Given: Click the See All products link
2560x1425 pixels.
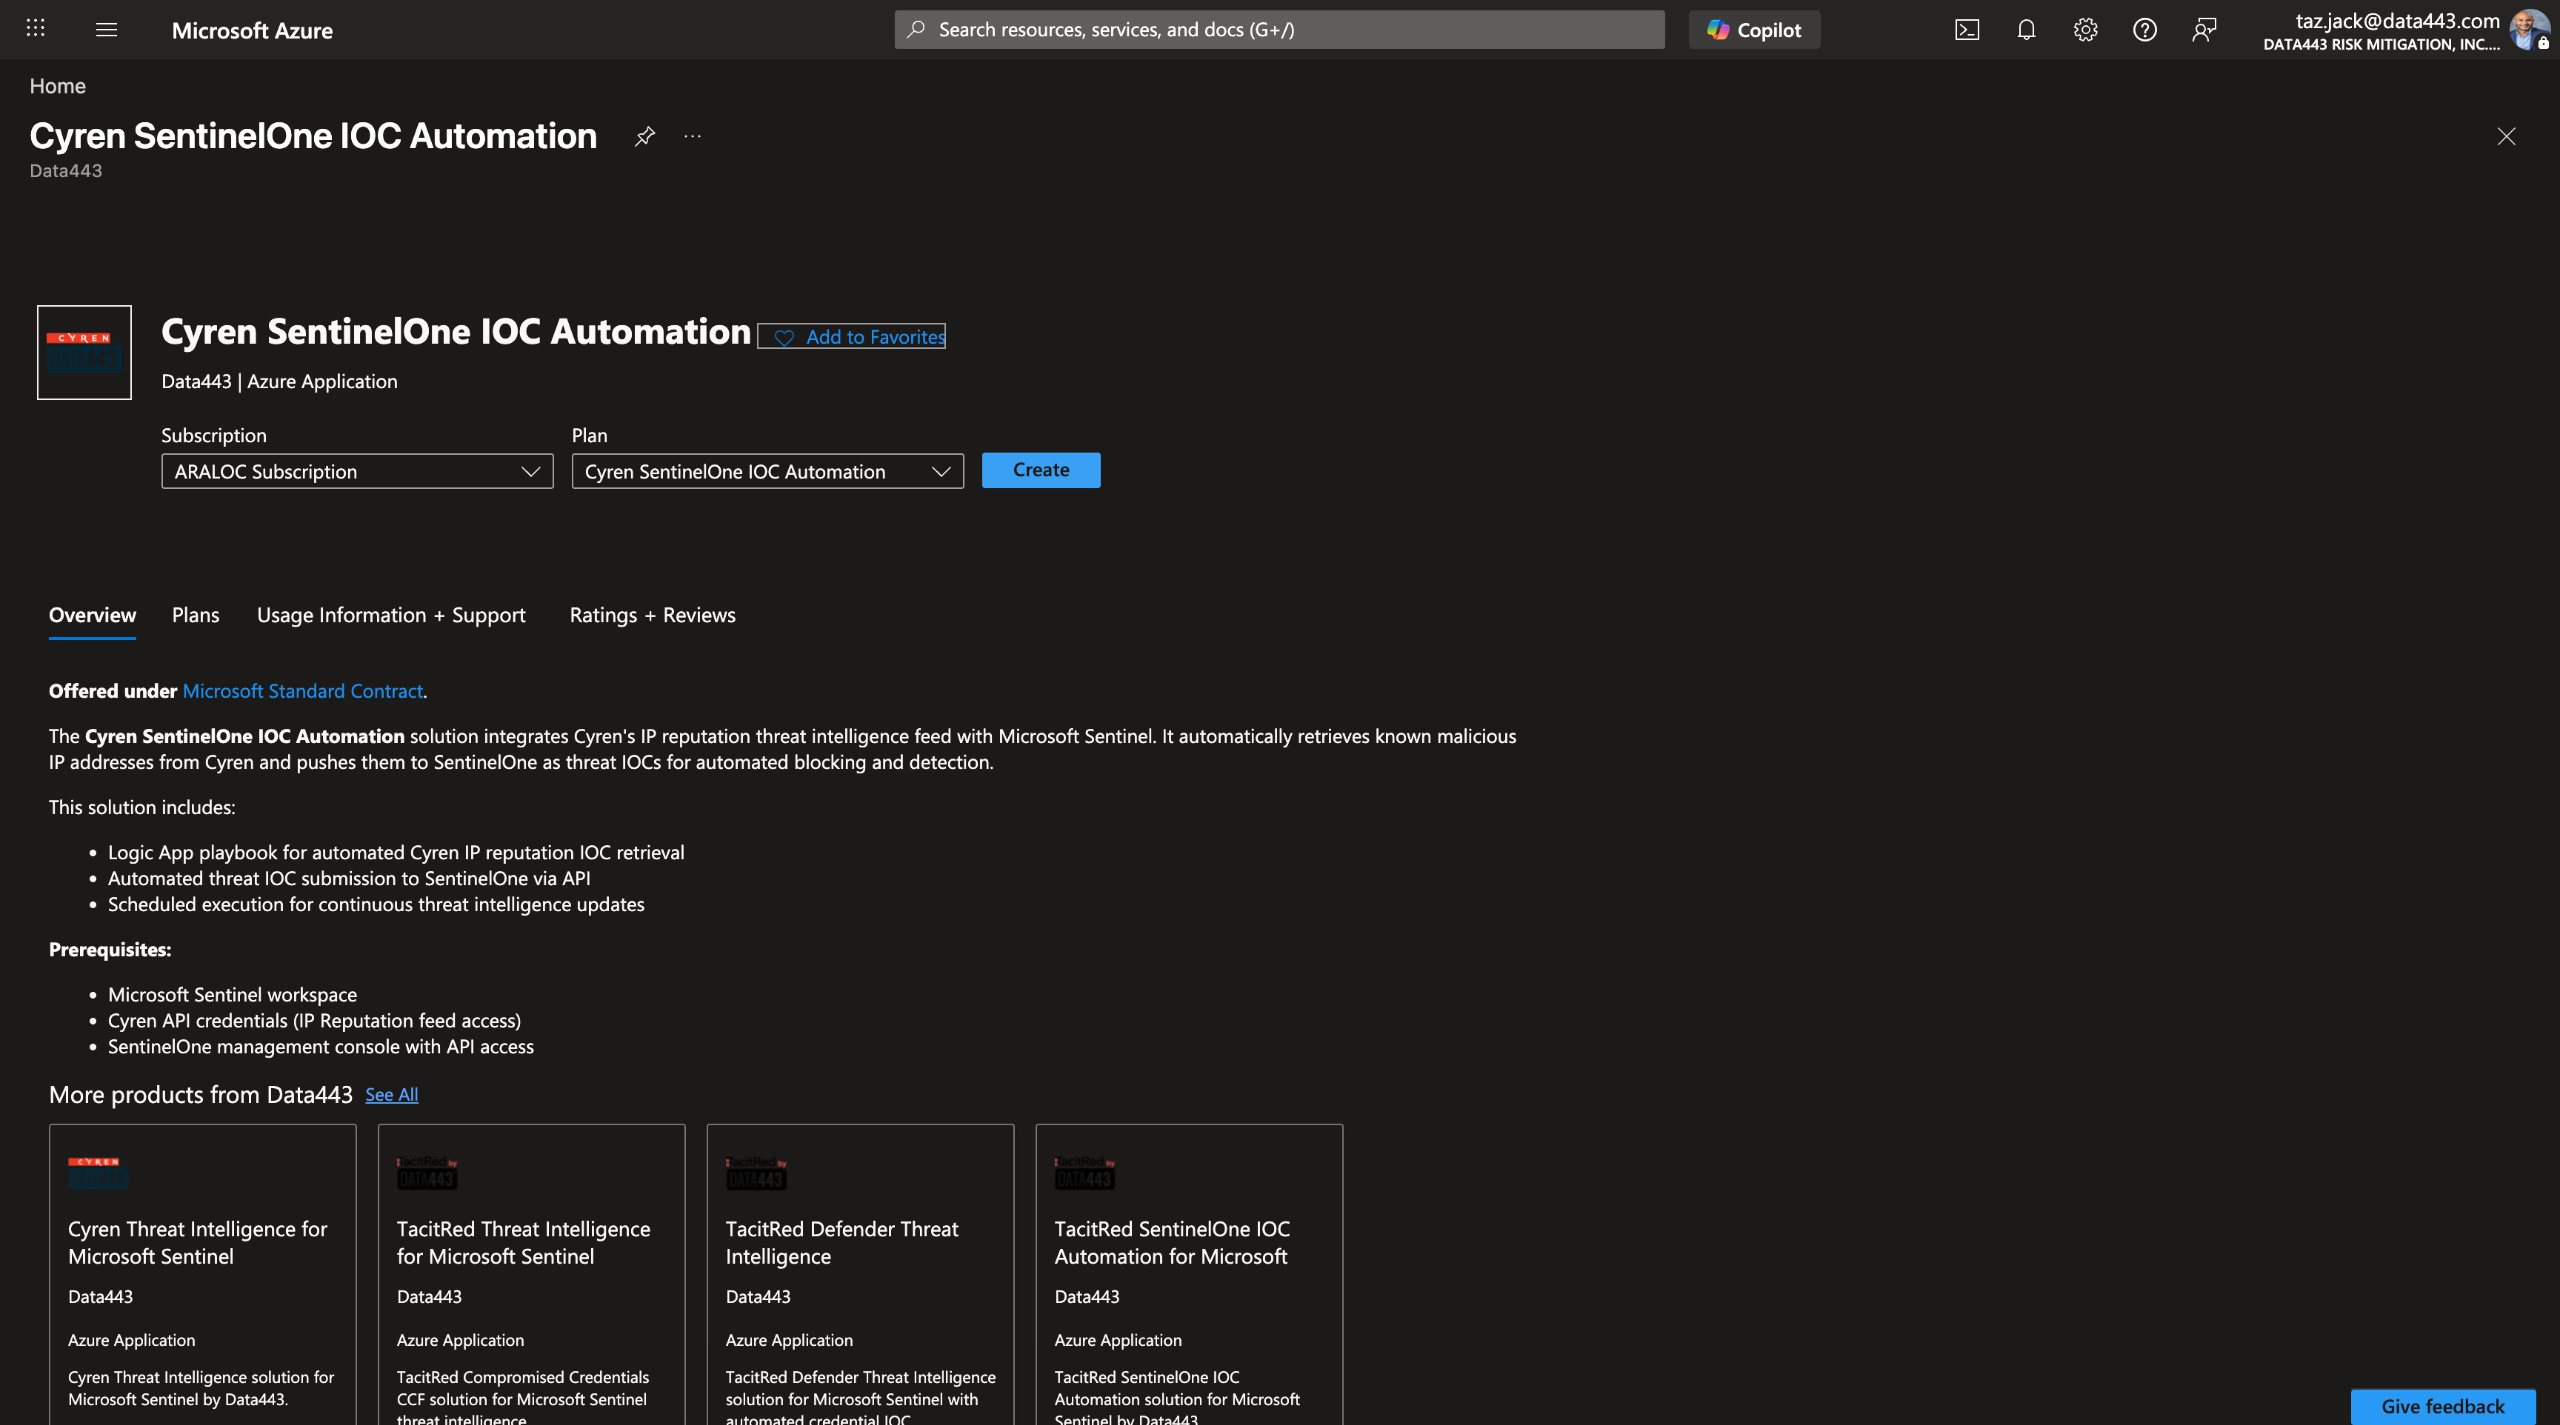Looking at the screenshot, I should [x=391, y=1095].
